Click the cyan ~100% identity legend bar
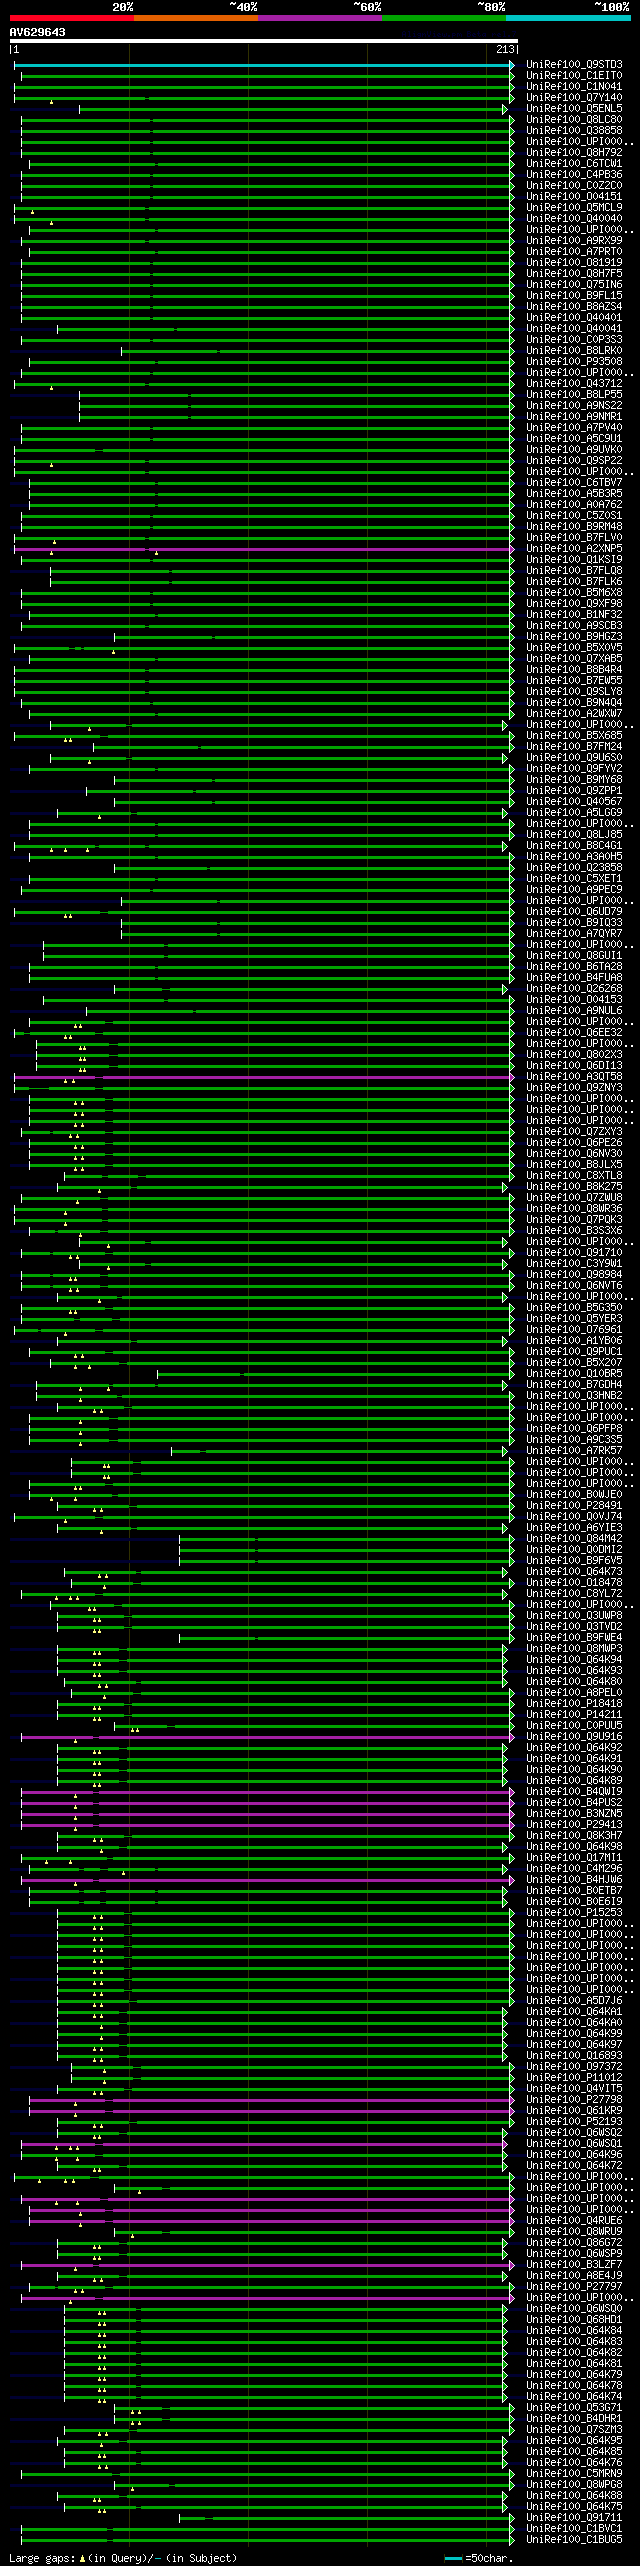Screen dimensions: 640x2566 point(568,18)
